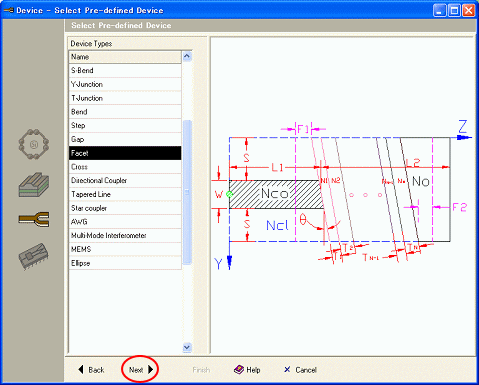Choose Y-Junction from the device list
Image resolution: width=479 pixels, height=385 pixels.
125,84
